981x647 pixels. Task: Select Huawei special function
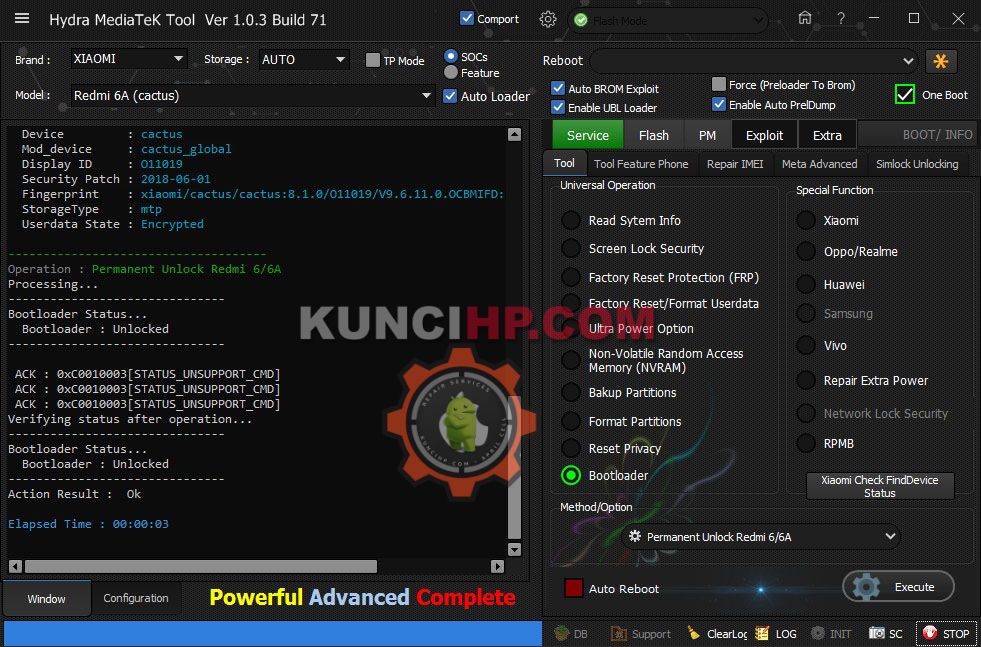[806, 284]
